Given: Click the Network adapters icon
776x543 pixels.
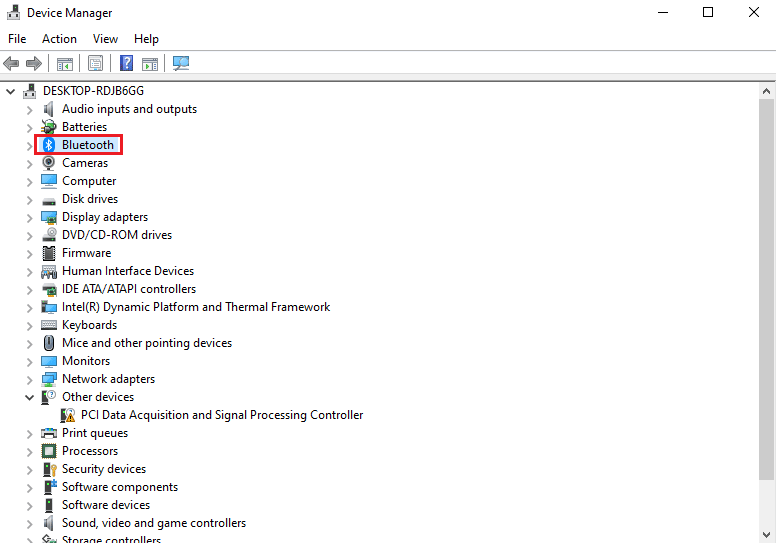Looking at the screenshot, I should pyautogui.click(x=48, y=379).
